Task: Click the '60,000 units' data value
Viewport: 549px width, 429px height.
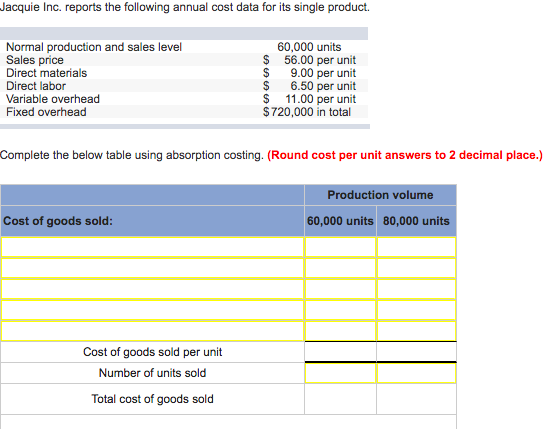Action: coord(309,47)
